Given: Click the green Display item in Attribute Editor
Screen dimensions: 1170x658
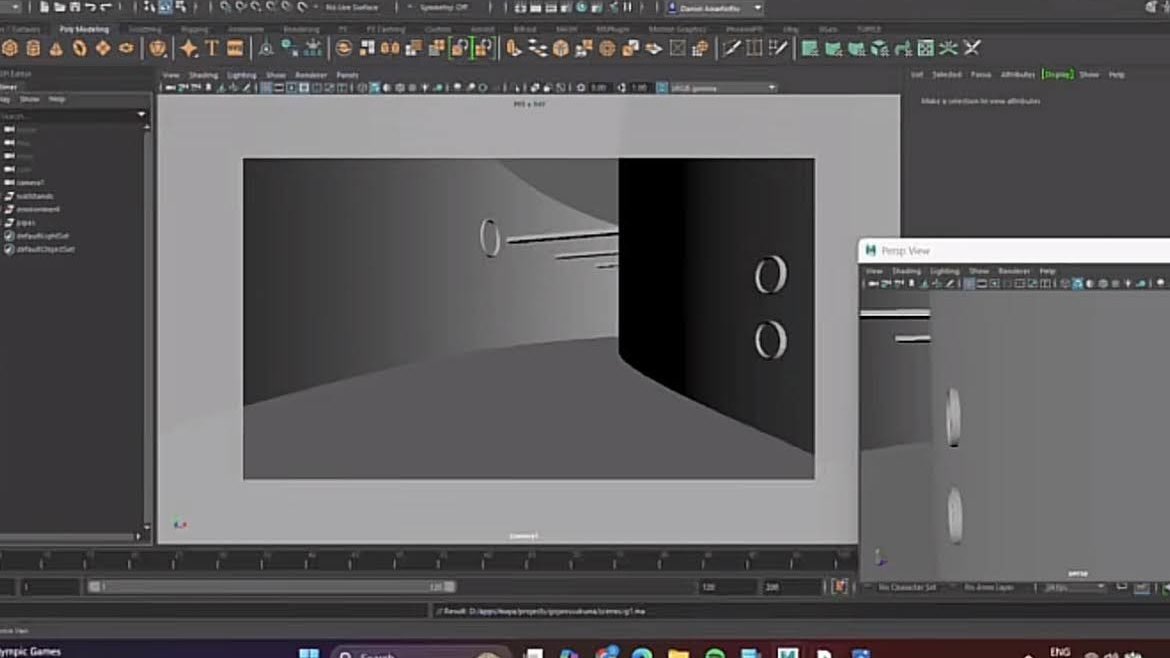Looking at the screenshot, I should click(x=1057, y=75).
